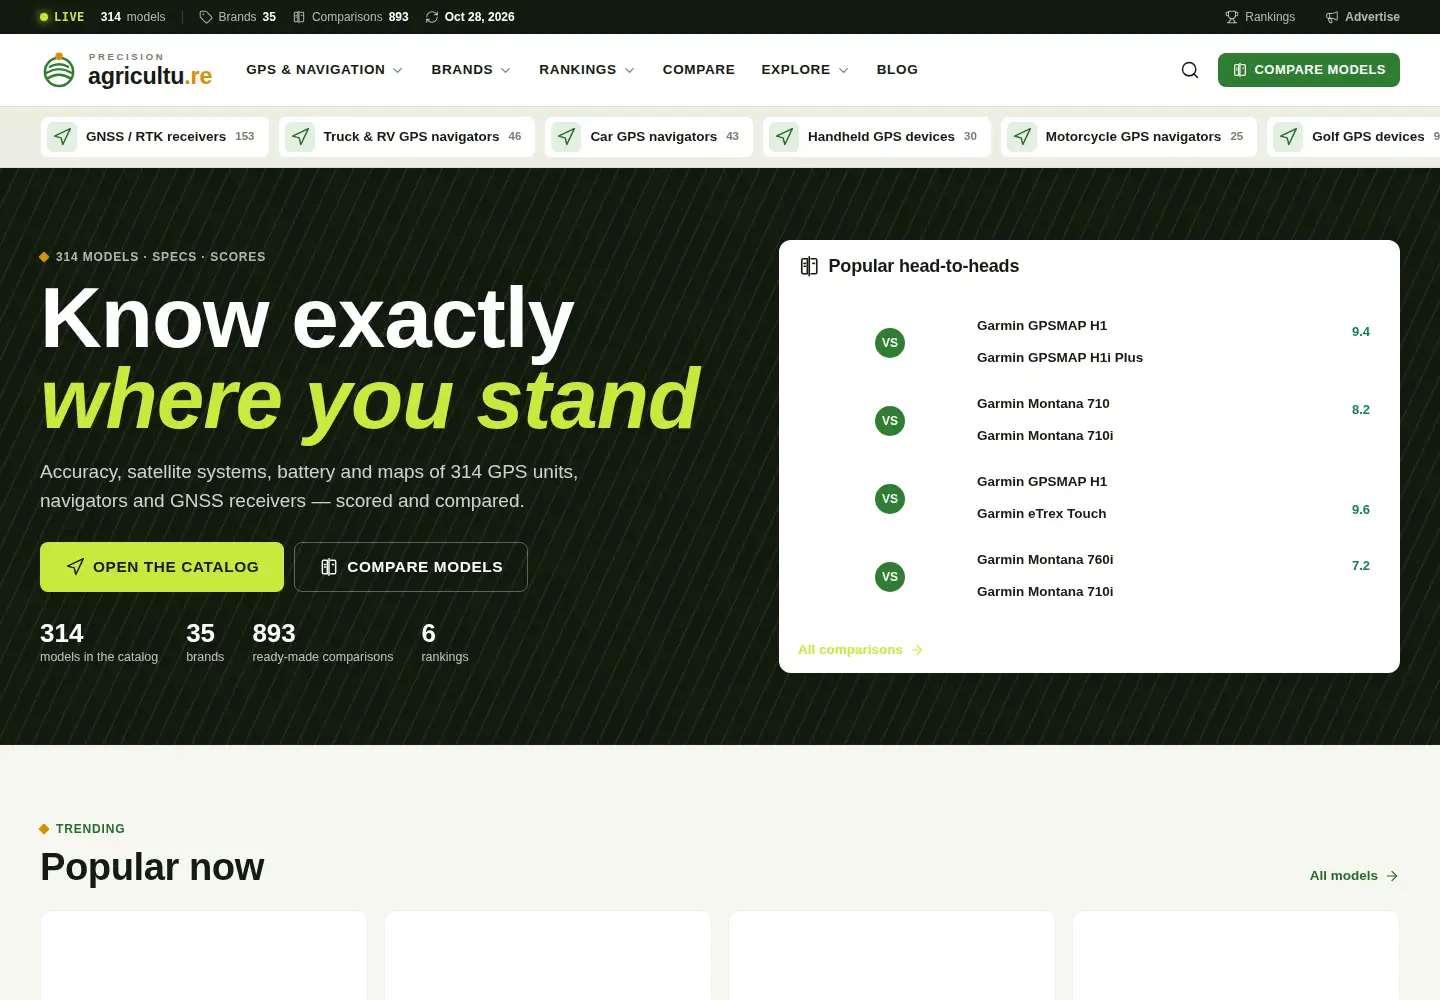
Task: Click VS badge for Montana 760i vs 710i
Action: tap(890, 577)
